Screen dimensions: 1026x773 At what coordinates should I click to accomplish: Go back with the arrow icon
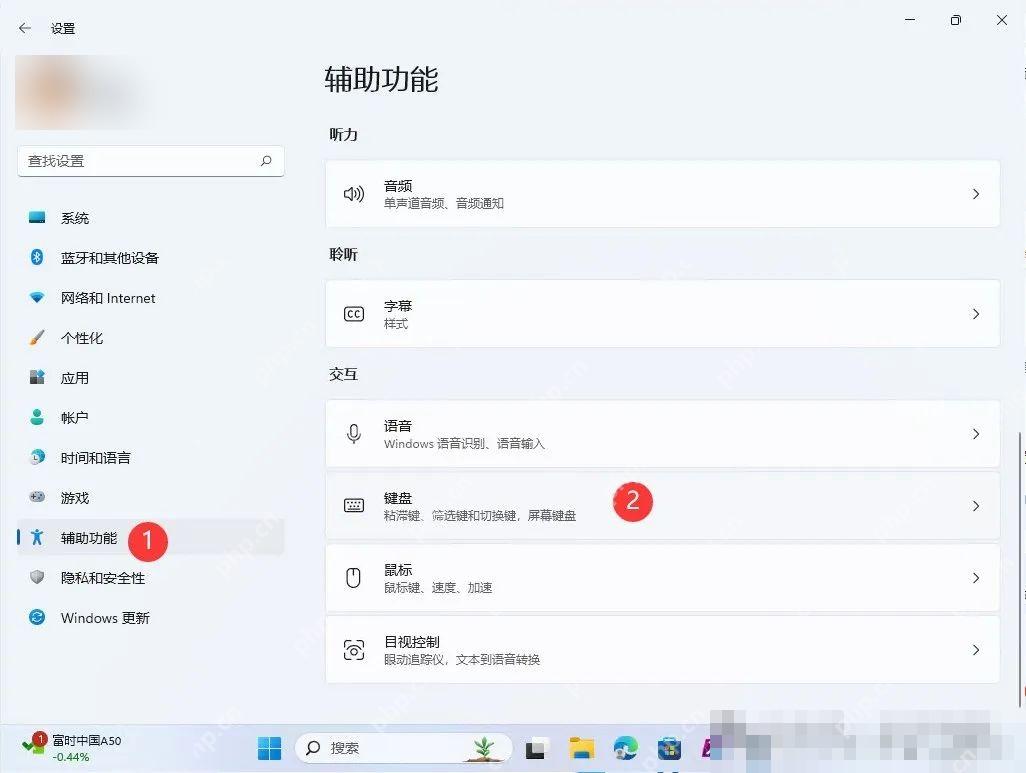(x=25, y=28)
